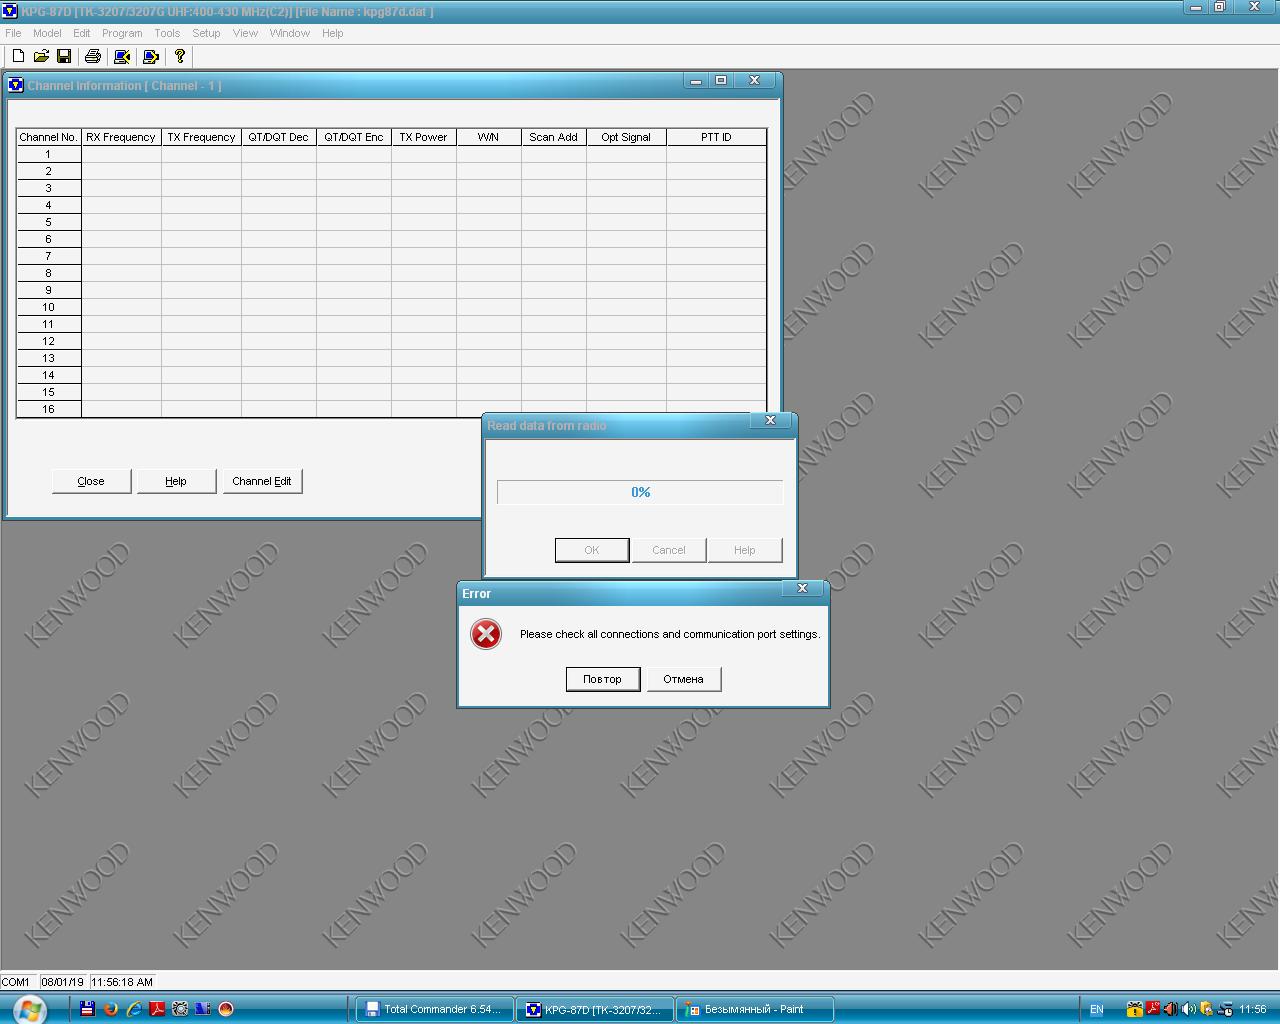Open the Tools menu
The image size is (1280, 1024).
click(x=167, y=33)
